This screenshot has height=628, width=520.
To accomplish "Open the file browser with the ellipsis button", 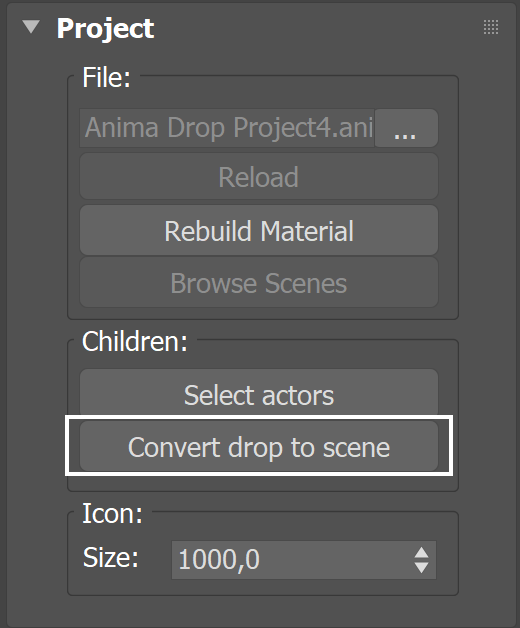I will tap(406, 128).
